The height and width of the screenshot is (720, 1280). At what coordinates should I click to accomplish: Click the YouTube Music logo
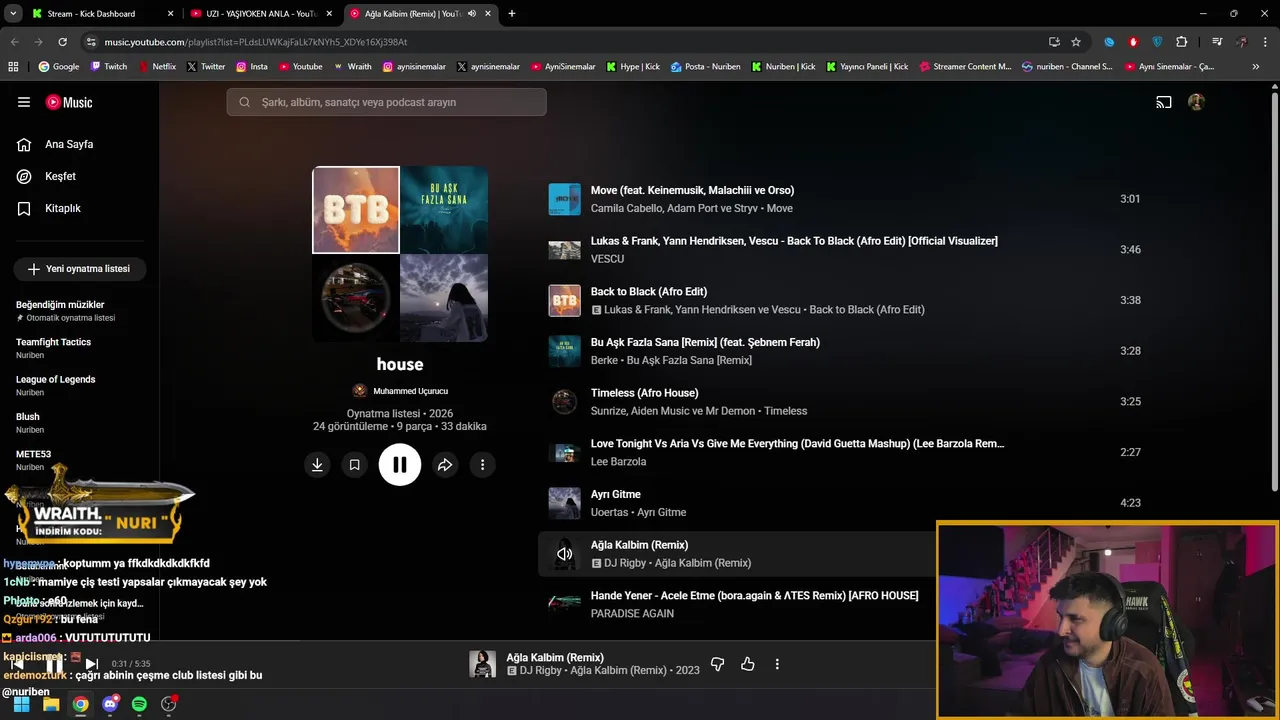coord(69,102)
